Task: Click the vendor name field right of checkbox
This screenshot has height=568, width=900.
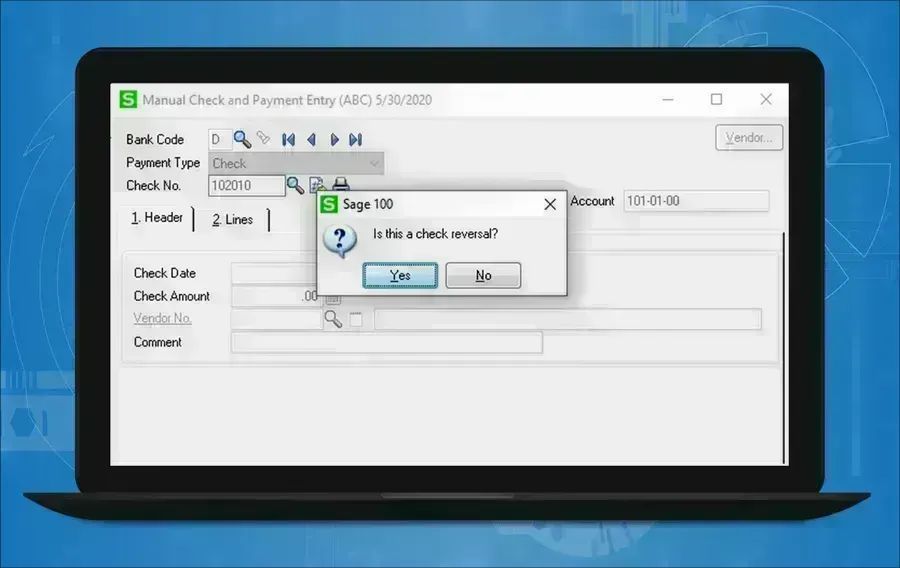Action: pos(568,319)
